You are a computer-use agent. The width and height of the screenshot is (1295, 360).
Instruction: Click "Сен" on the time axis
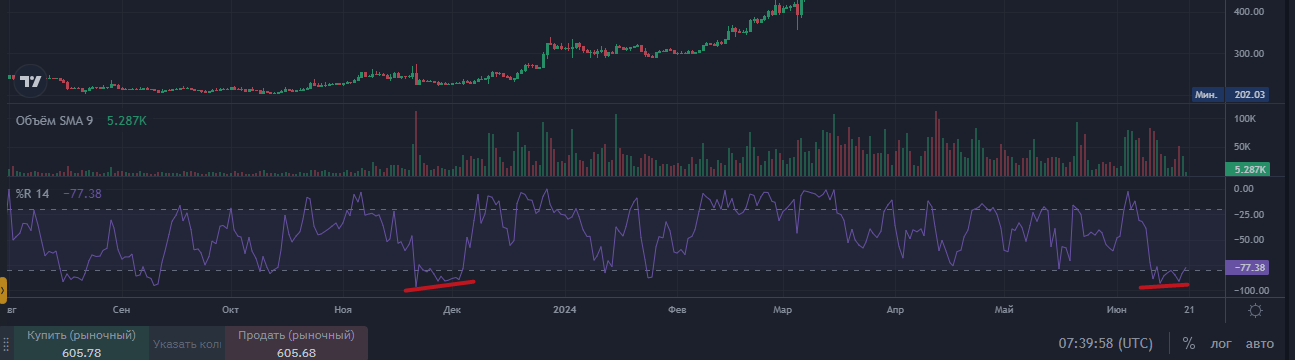tap(122, 310)
